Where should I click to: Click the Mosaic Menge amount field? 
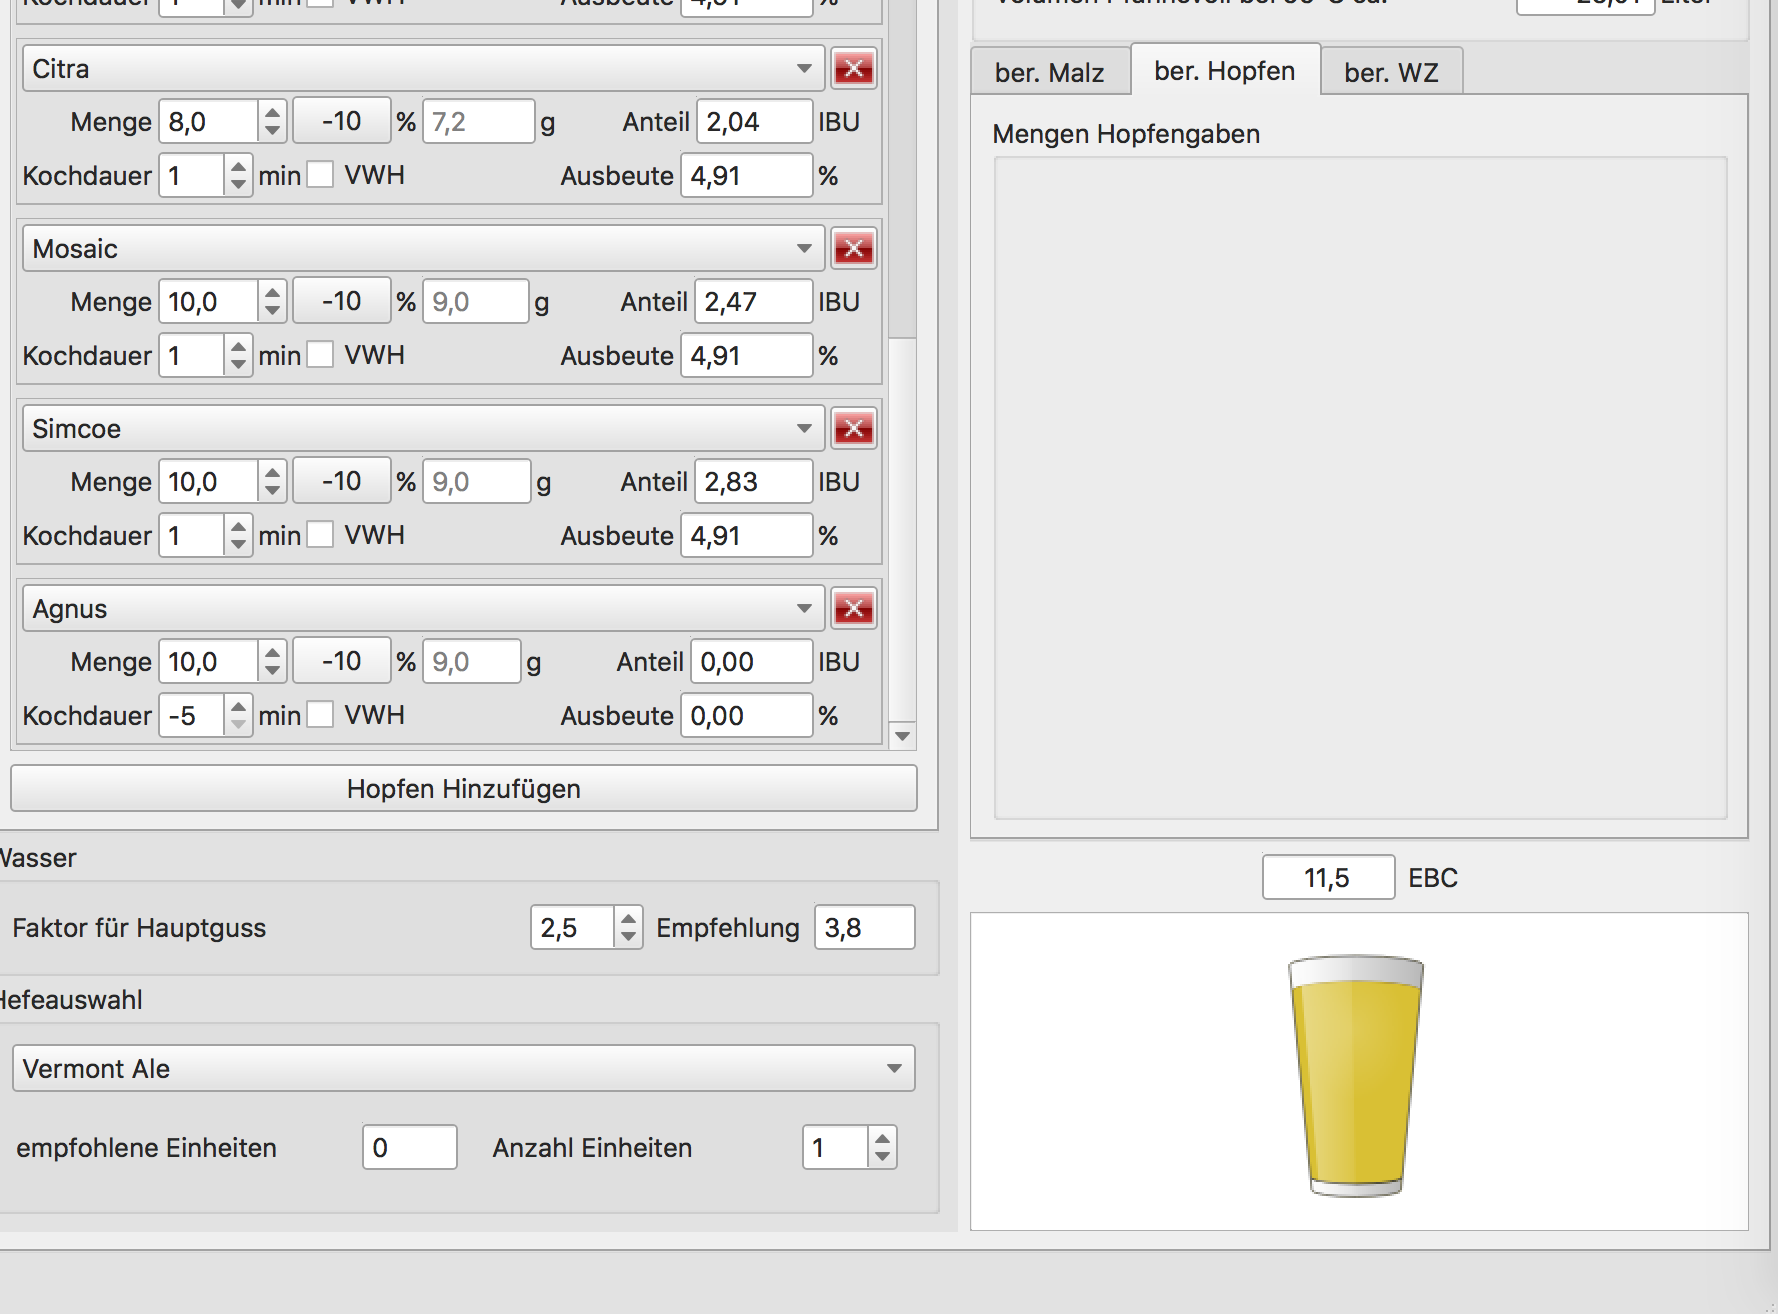tap(208, 302)
